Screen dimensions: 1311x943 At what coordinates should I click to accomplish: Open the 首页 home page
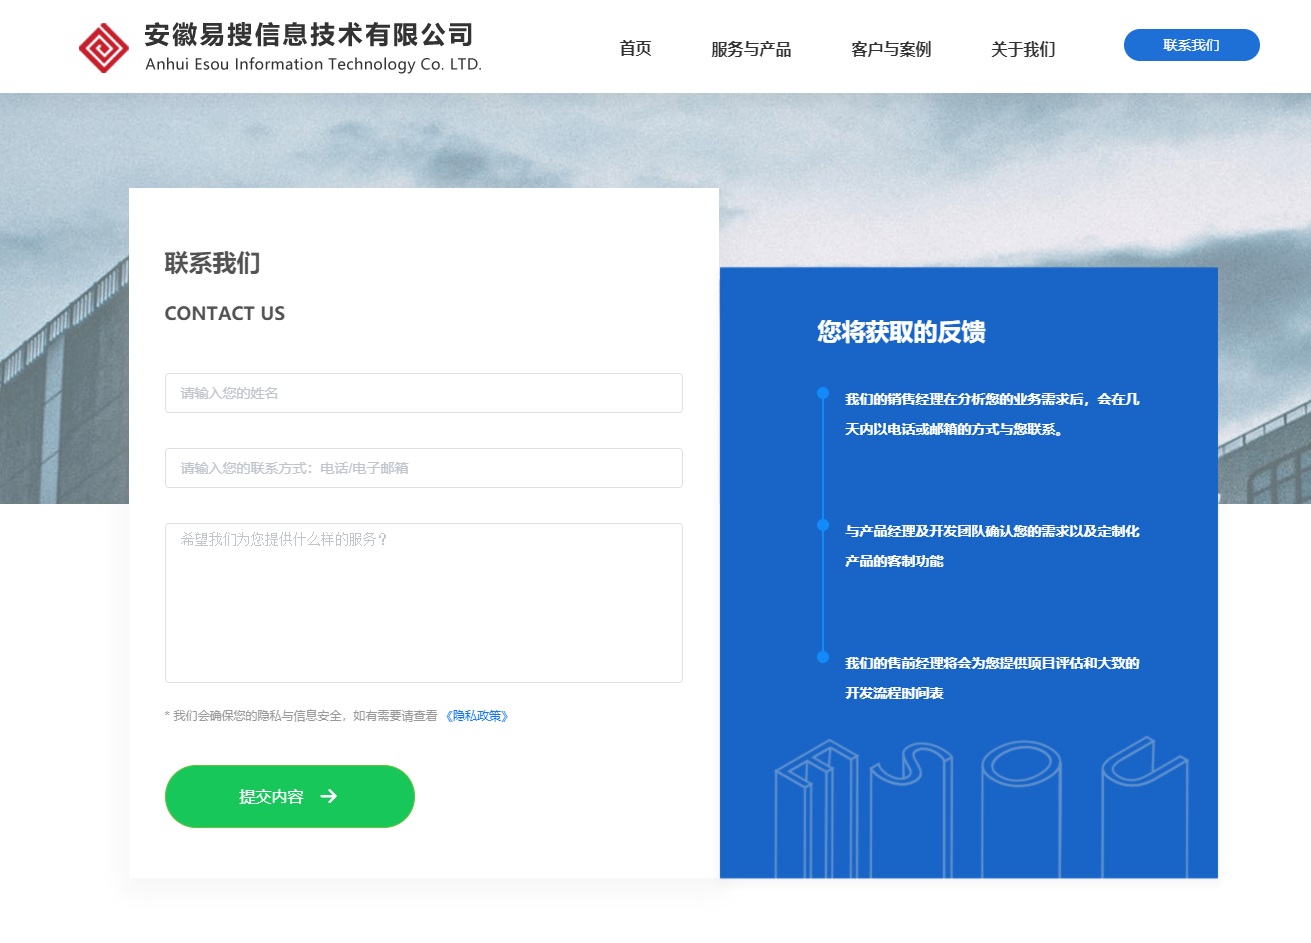[635, 49]
